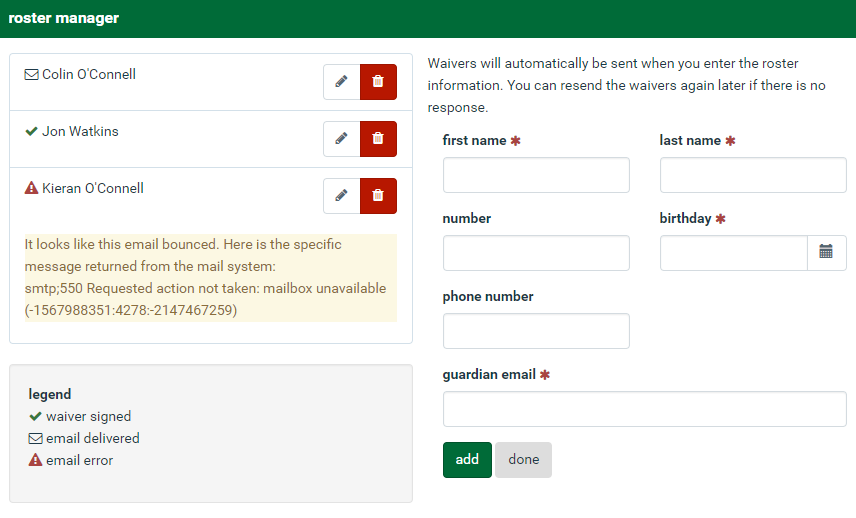Click the birthday label
856x518 pixels.
[x=685, y=218]
